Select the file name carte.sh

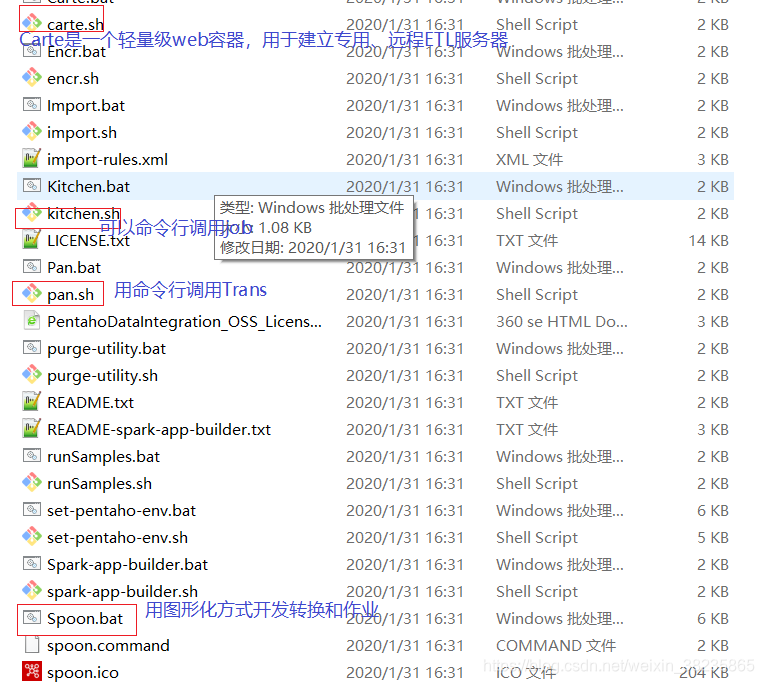[75, 24]
